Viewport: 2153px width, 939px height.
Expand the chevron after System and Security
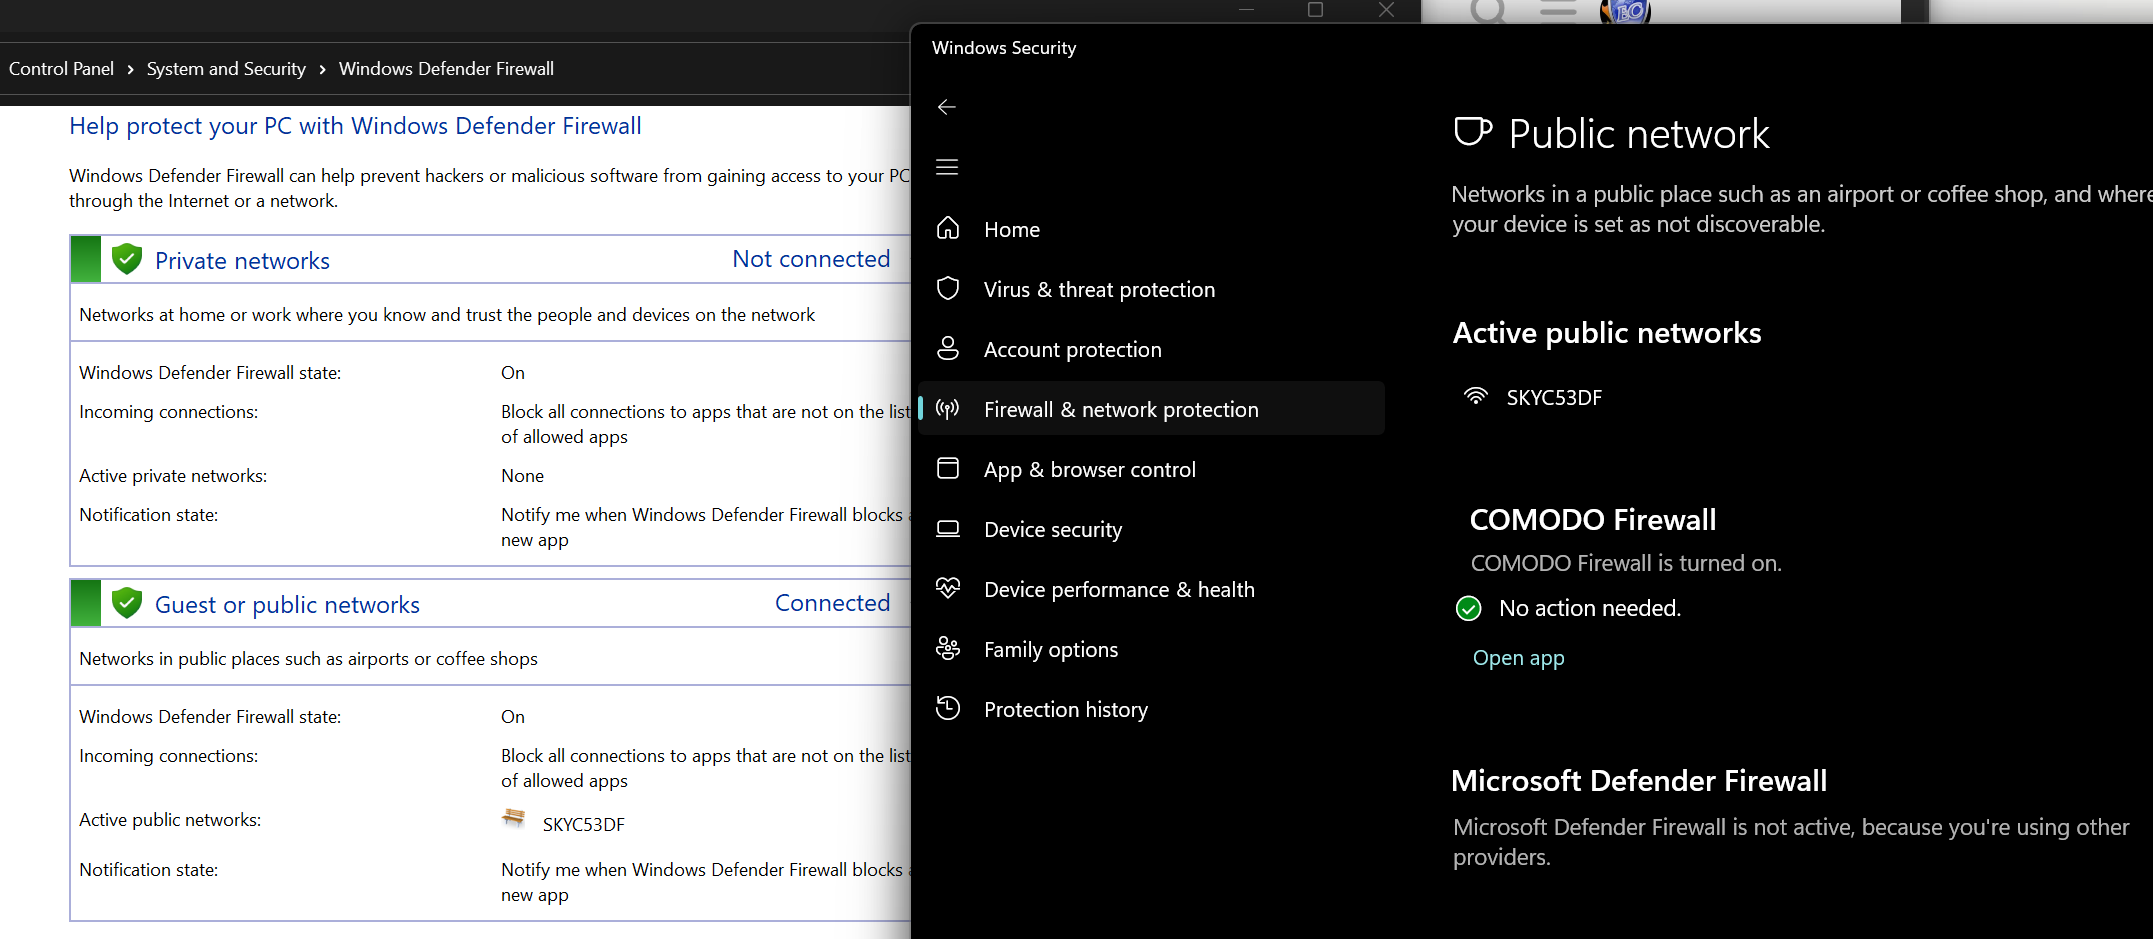pos(322,69)
